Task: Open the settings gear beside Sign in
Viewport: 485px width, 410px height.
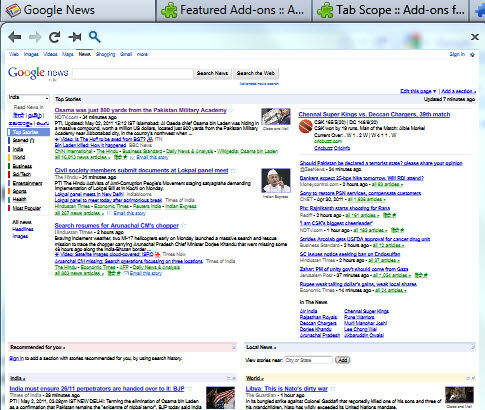Action: pyautogui.click(x=472, y=54)
